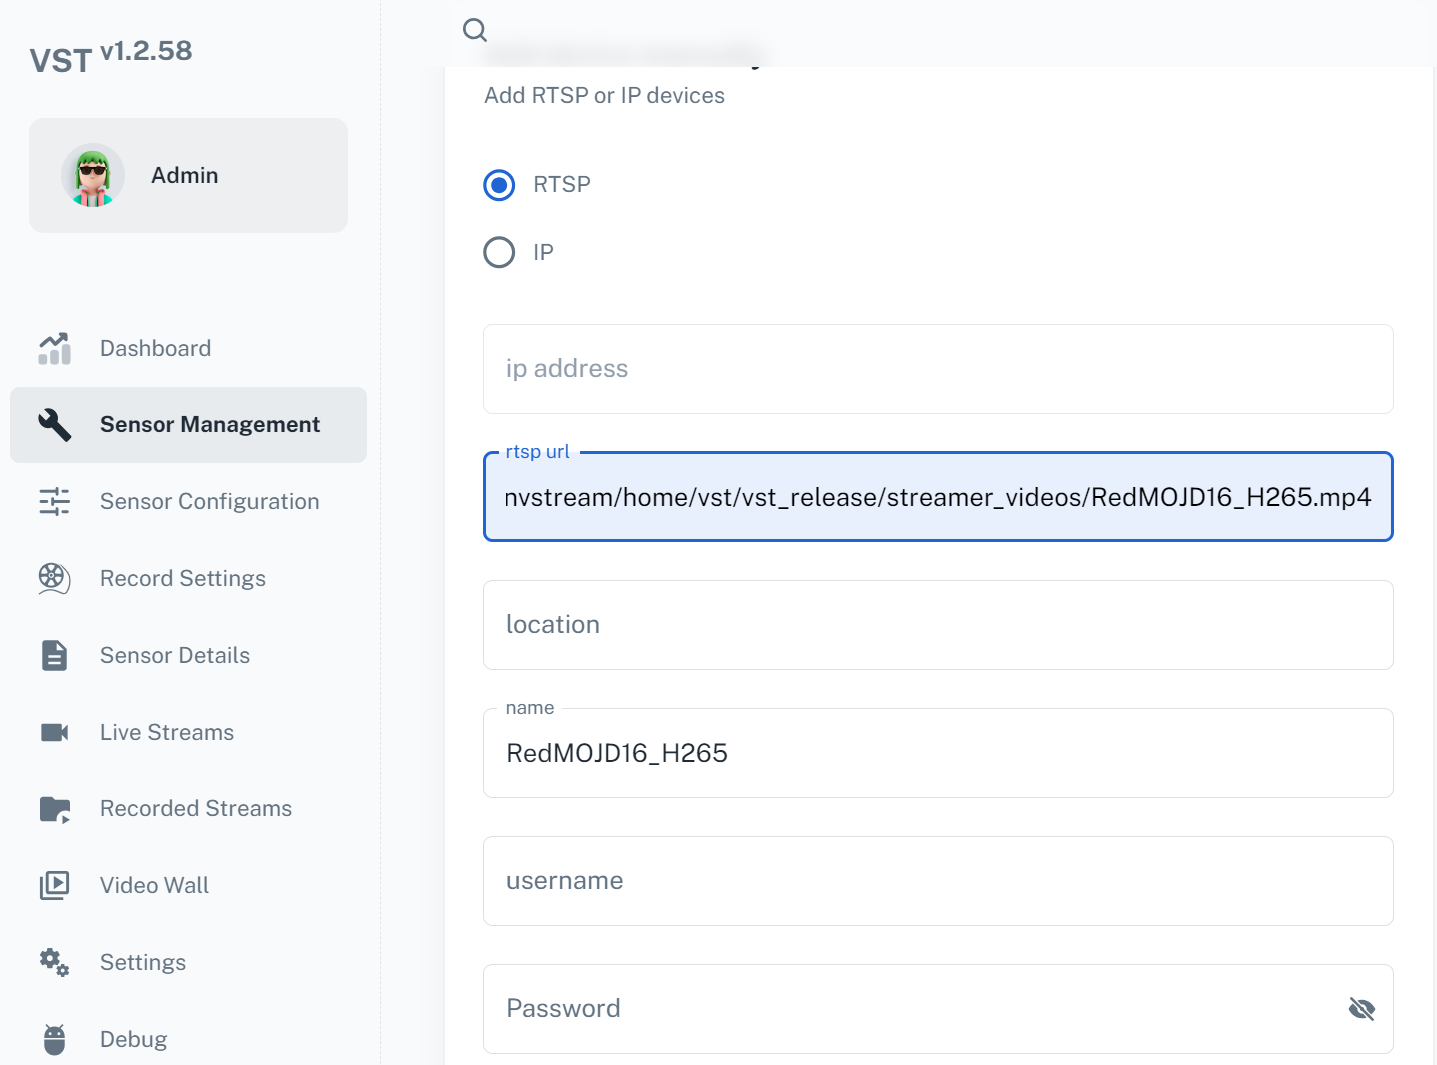1437x1065 pixels.
Task: Click the Record Settings film reel icon
Action: [54, 578]
